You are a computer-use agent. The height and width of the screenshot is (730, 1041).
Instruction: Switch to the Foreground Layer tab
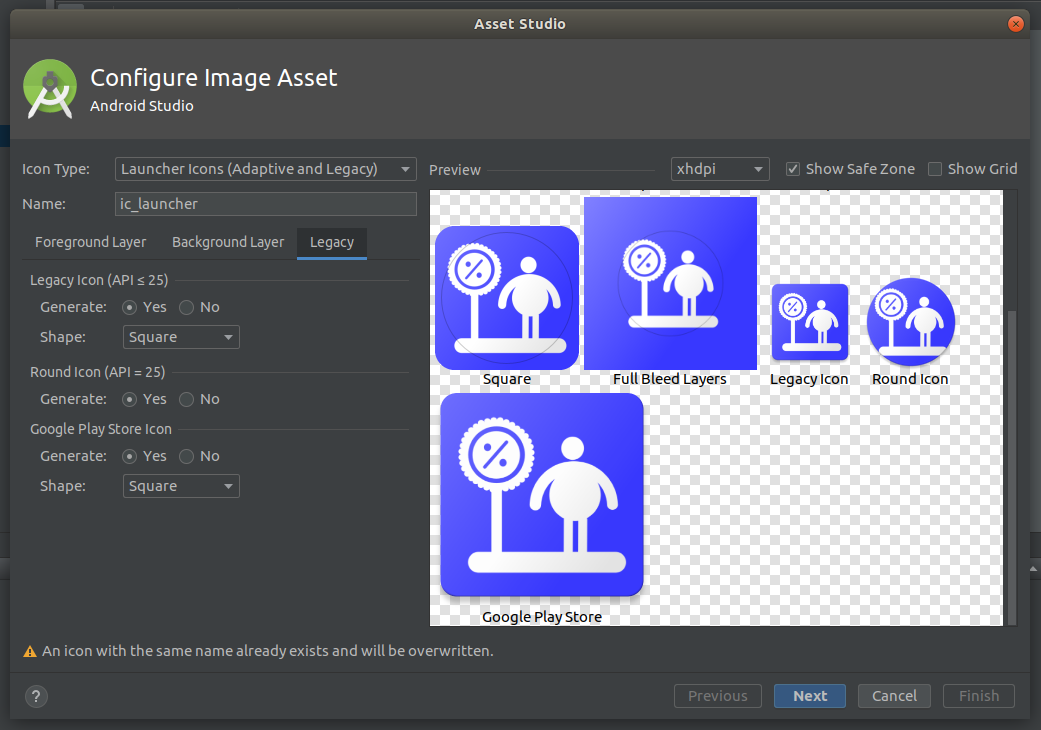coord(90,242)
